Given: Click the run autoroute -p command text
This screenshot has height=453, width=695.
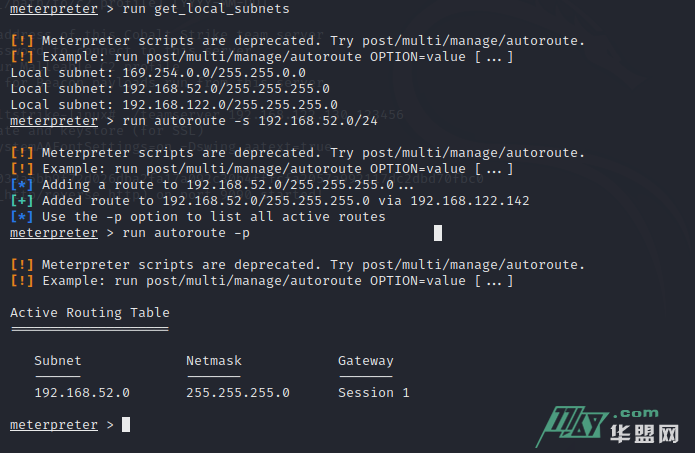Looking at the screenshot, I should pyautogui.click(x=186, y=233).
